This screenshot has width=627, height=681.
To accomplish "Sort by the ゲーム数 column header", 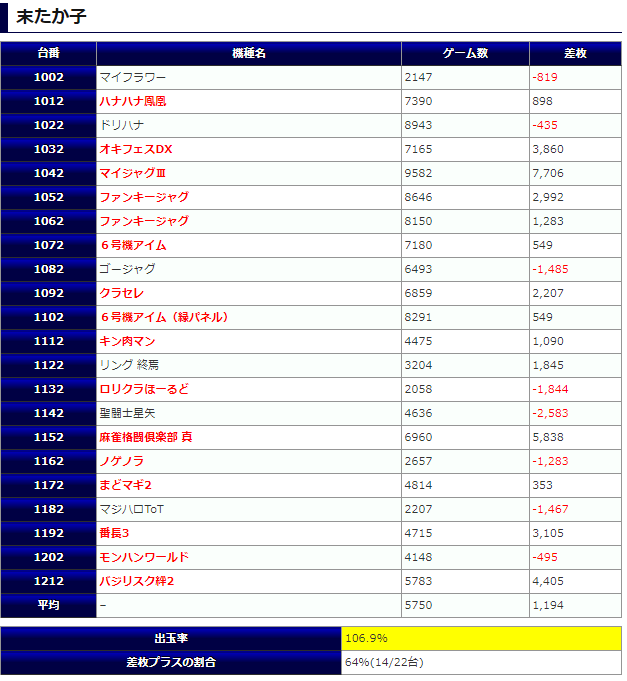I will [465, 53].
